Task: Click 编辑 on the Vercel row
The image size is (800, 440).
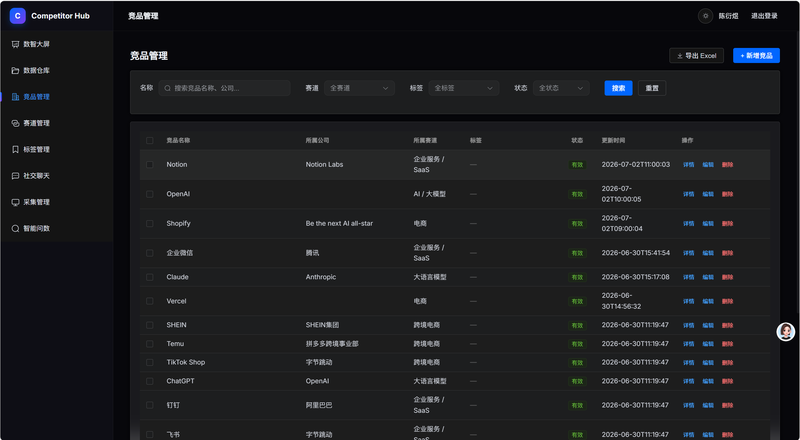Action: (708, 301)
